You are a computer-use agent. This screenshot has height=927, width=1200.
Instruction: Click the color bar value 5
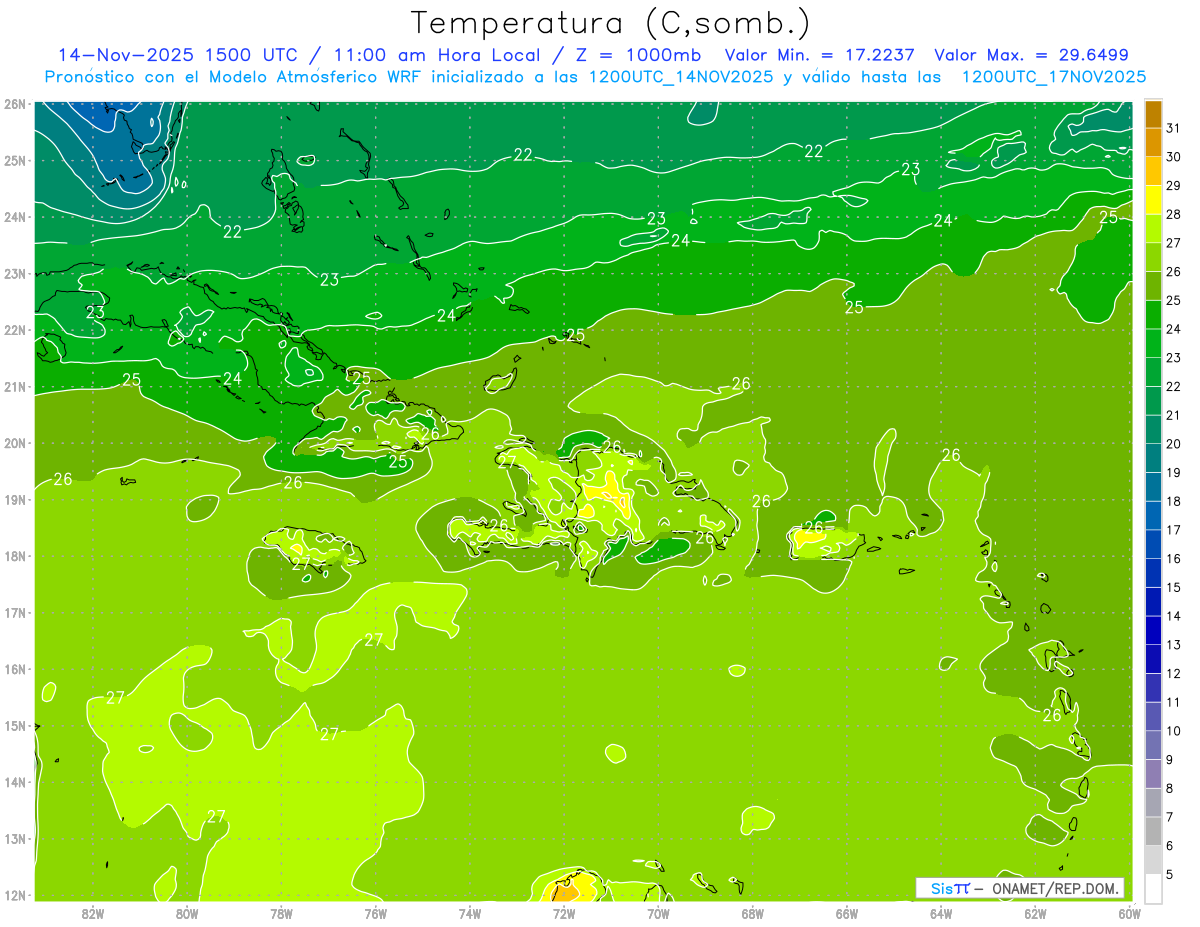pyautogui.click(x=1169, y=875)
